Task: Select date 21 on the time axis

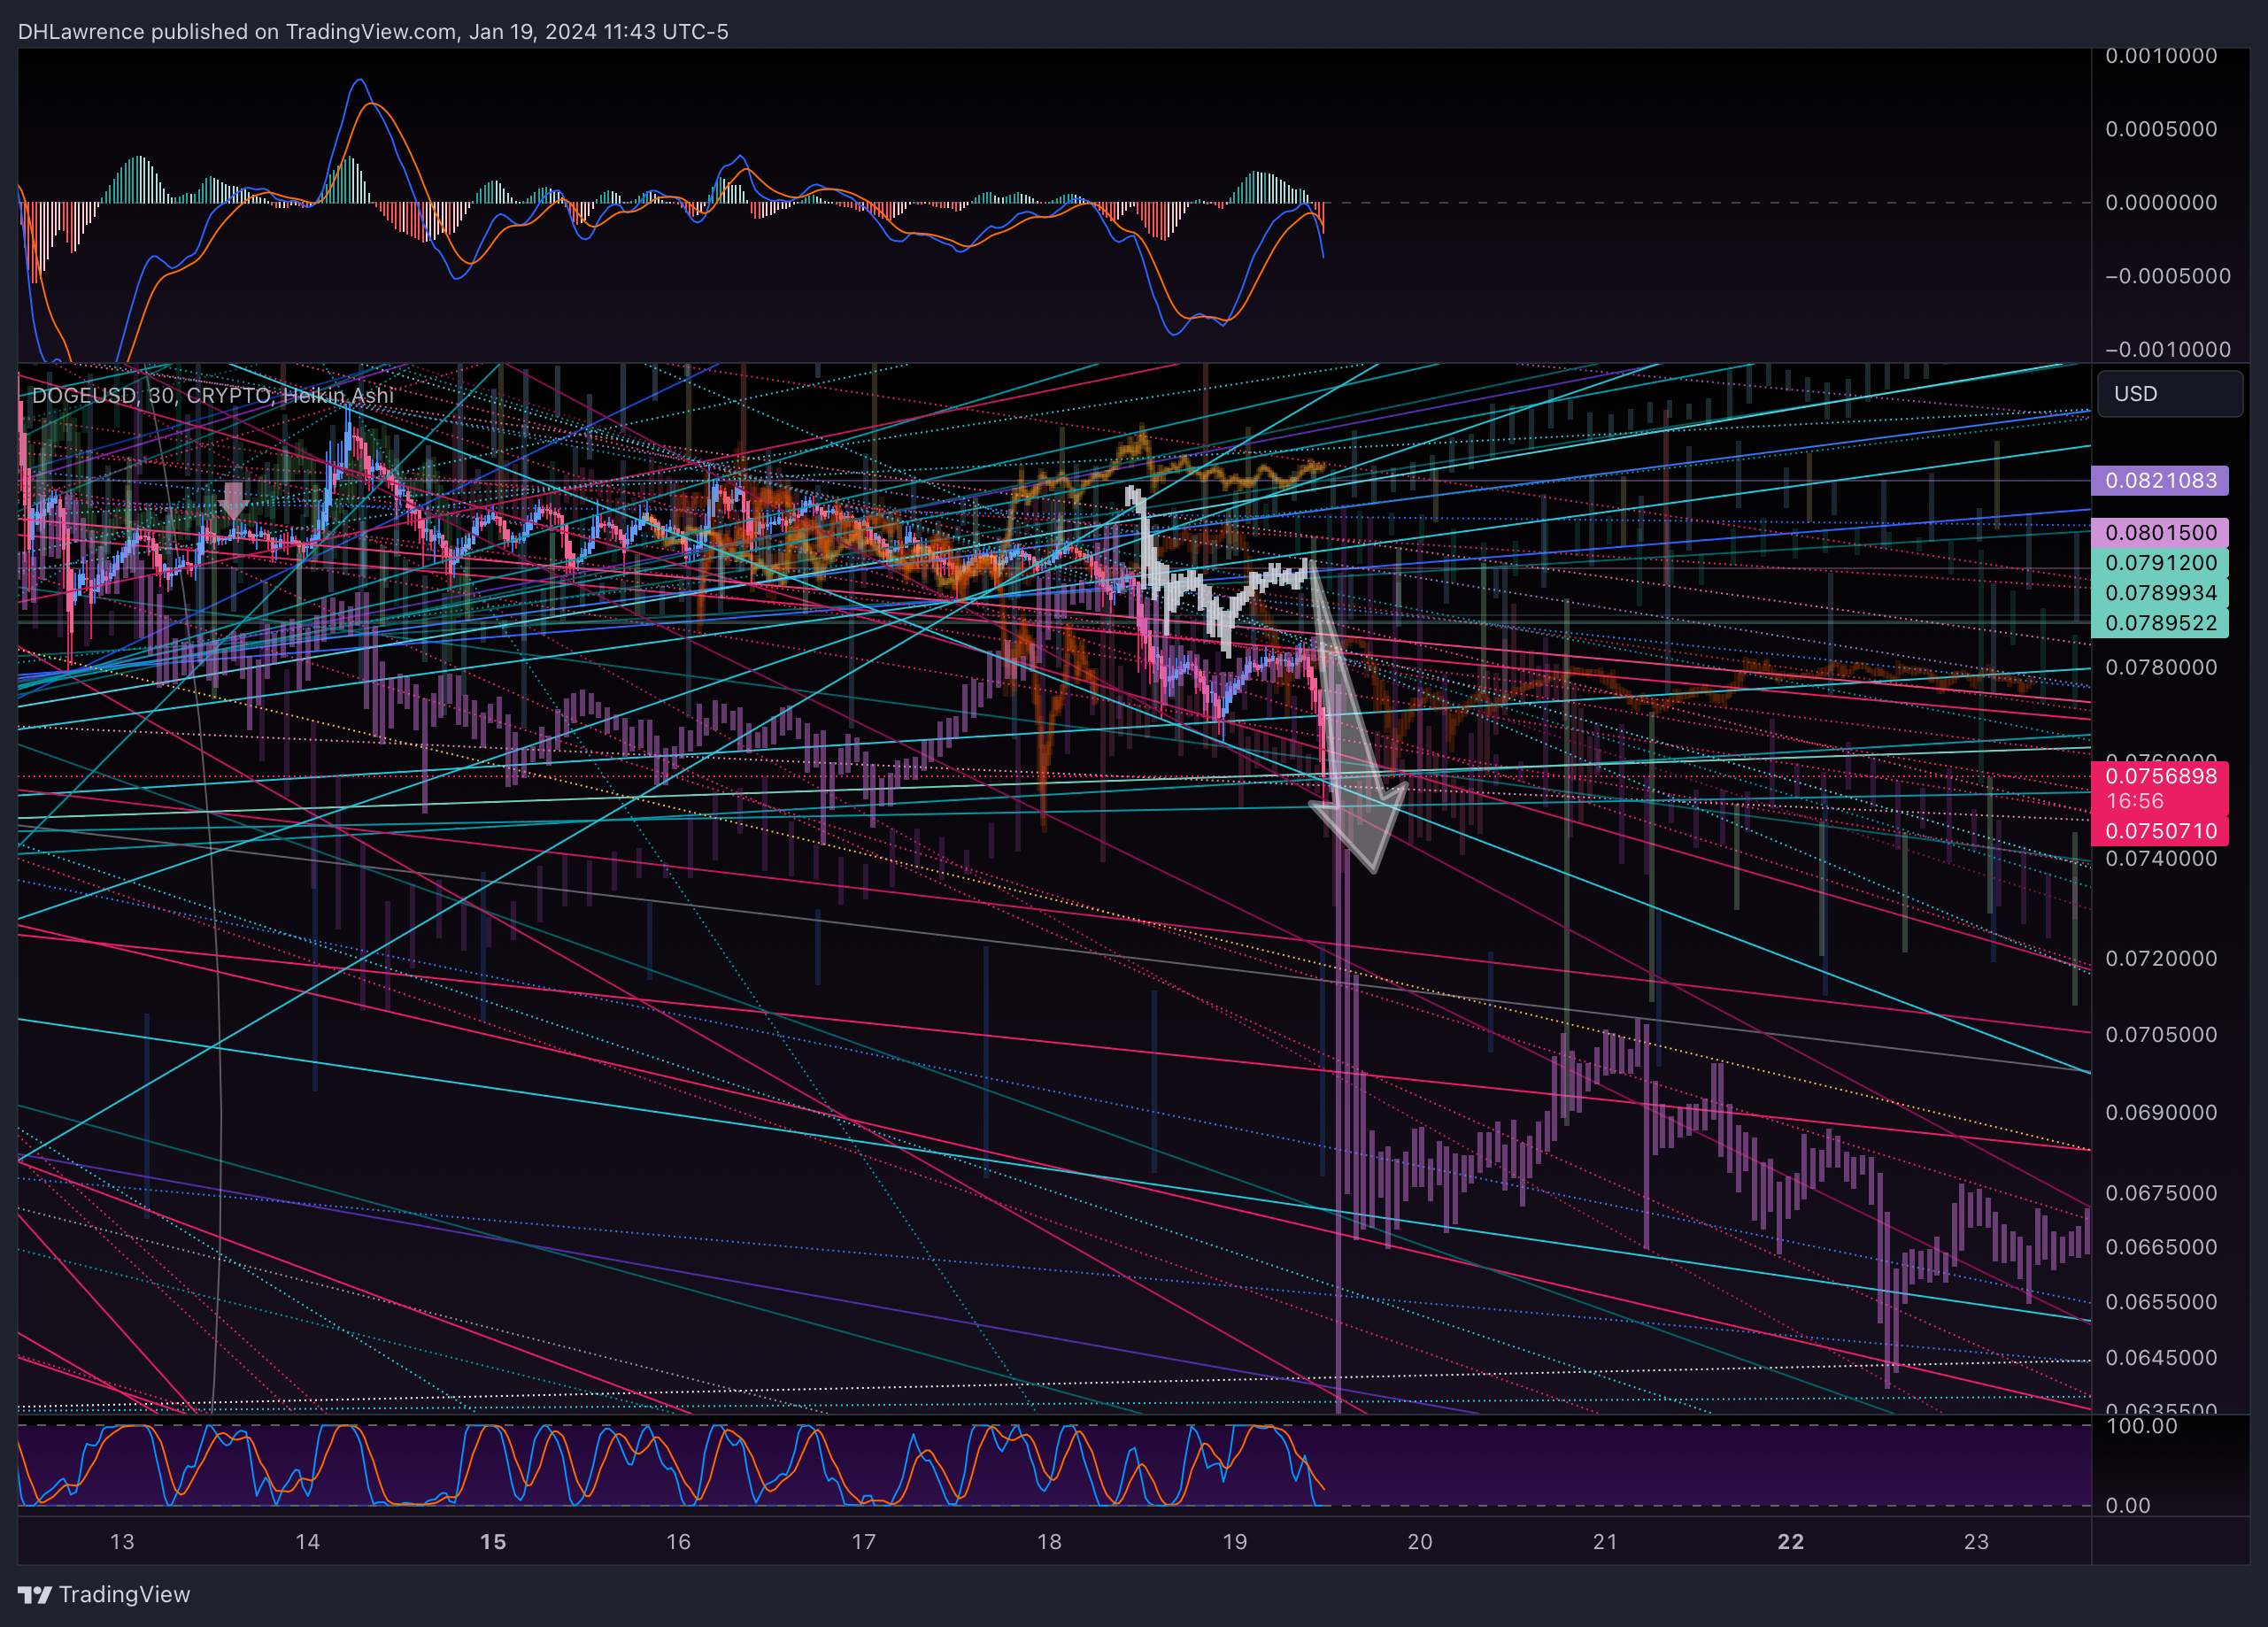Action: click(x=1605, y=1541)
